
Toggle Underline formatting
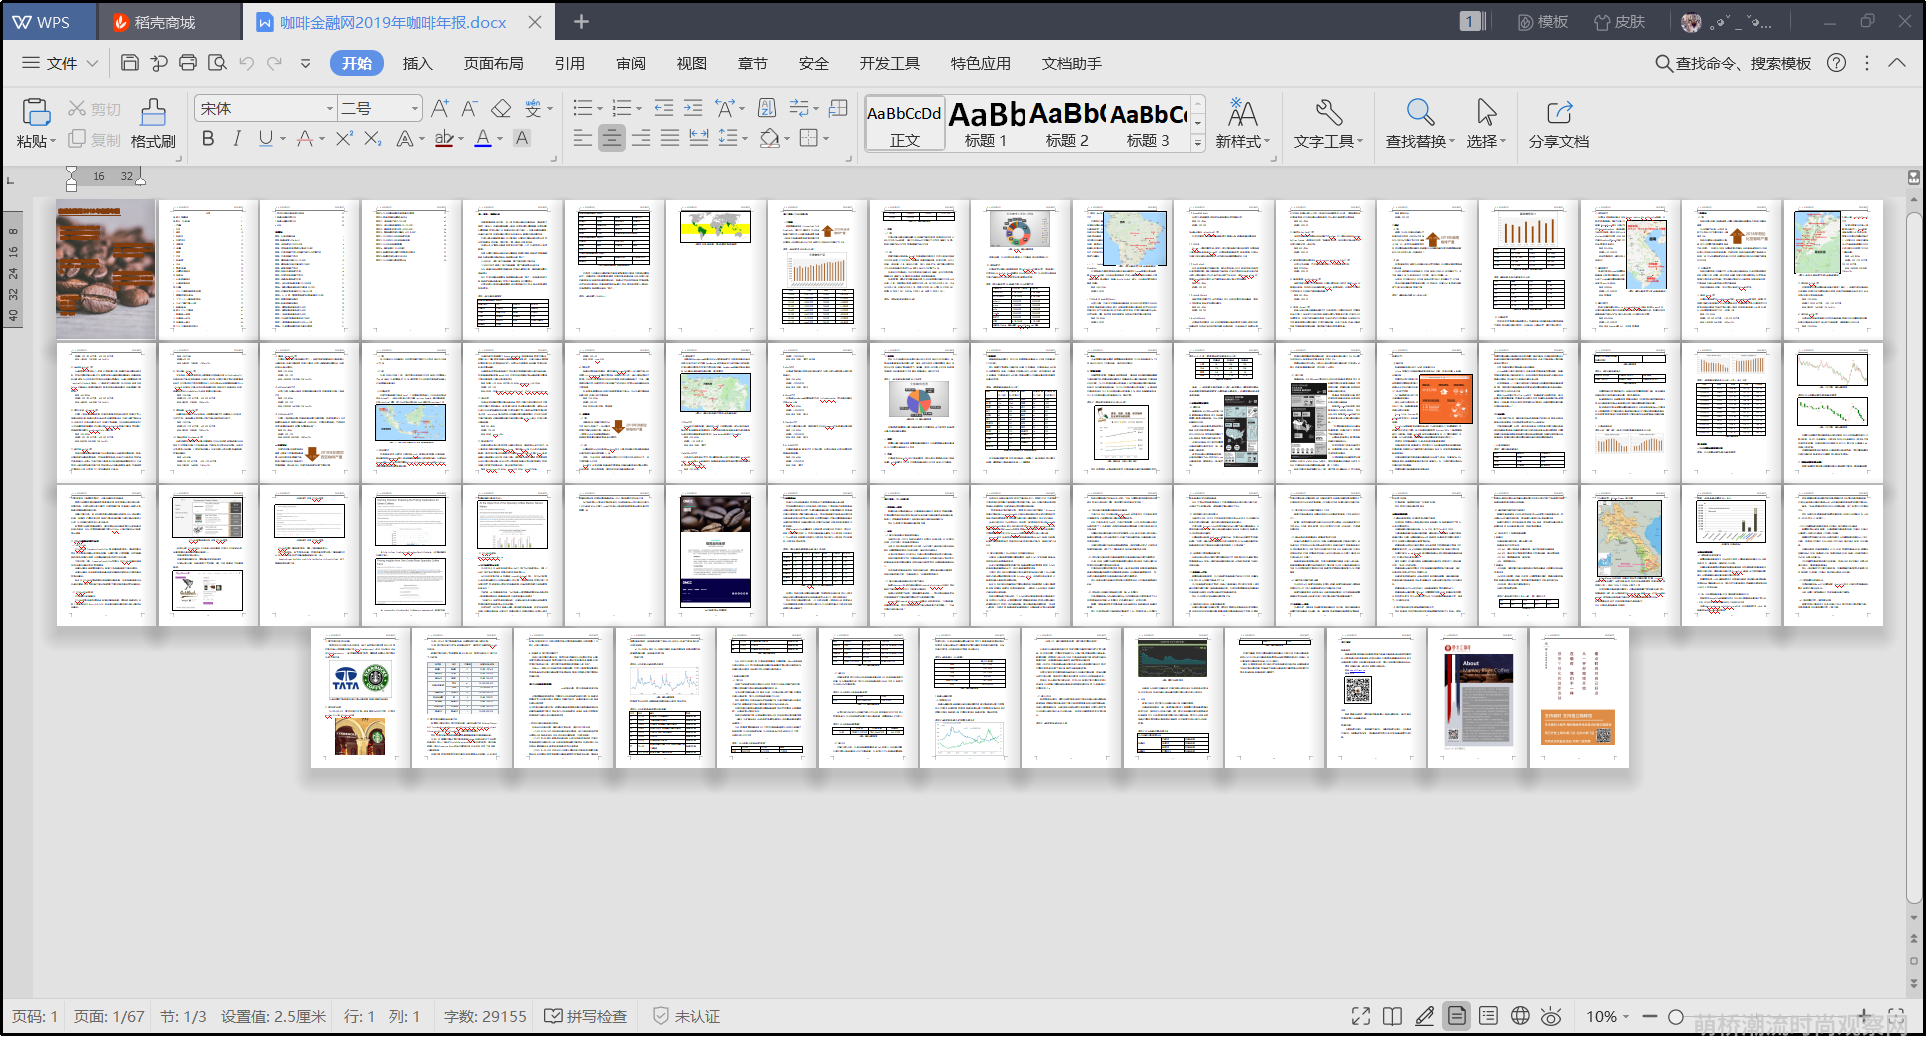[x=265, y=139]
